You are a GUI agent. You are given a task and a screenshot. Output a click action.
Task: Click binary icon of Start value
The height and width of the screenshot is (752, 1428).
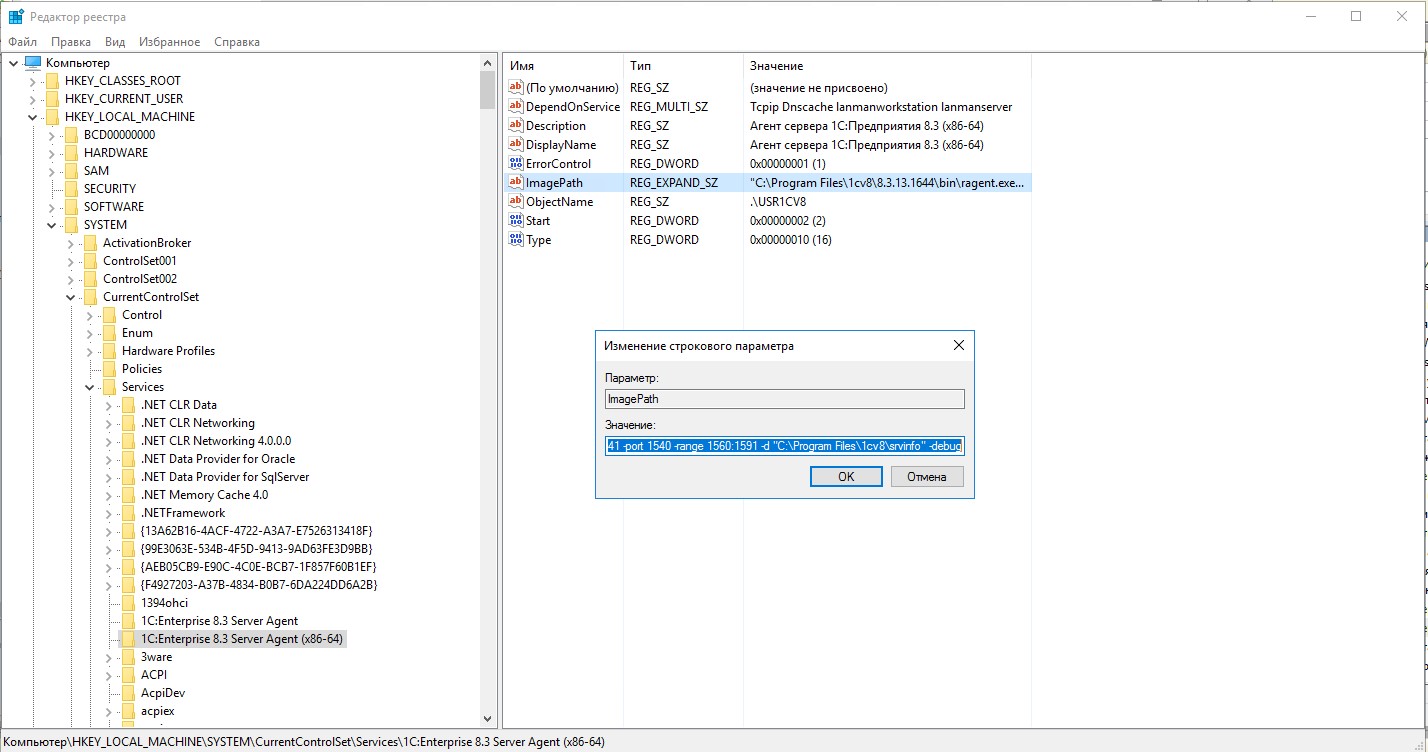click(516, 220)
